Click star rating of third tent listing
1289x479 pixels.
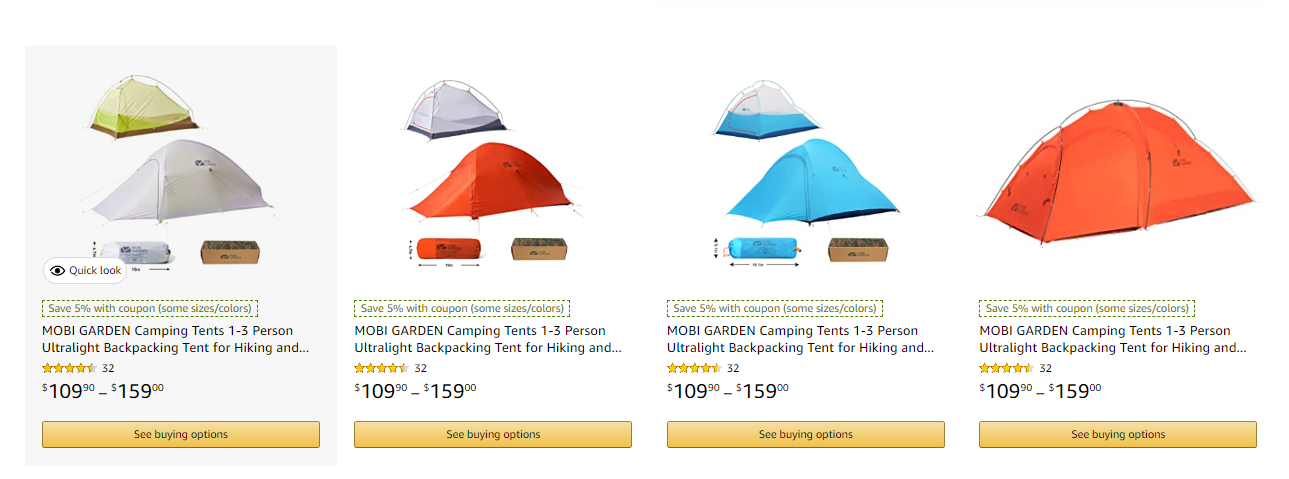click(x=695, y=368)
